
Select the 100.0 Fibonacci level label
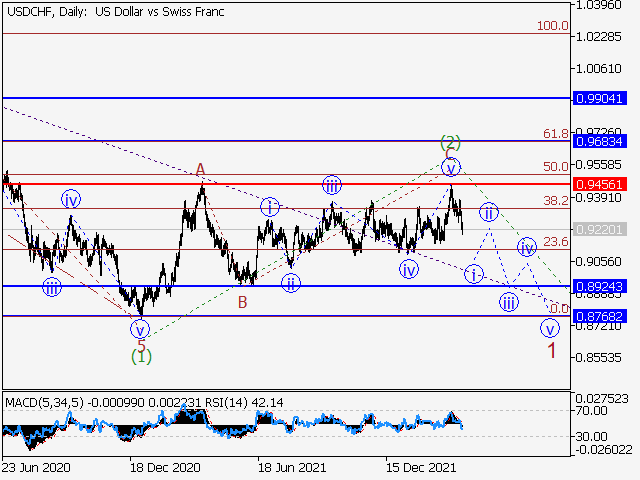tap(553, 26)
